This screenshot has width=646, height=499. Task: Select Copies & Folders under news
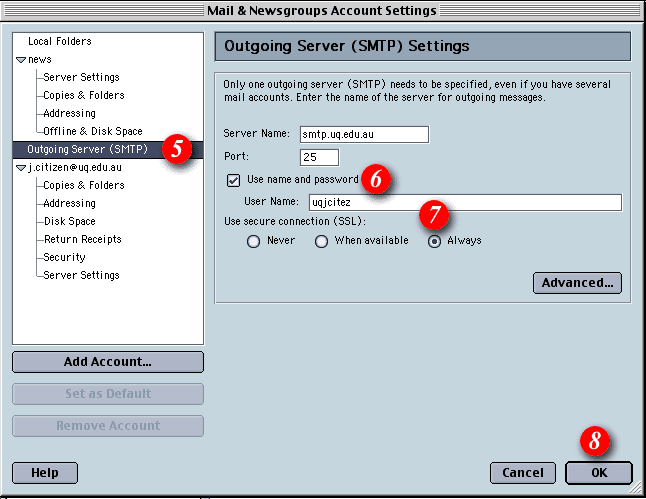(x=84, y=95)
